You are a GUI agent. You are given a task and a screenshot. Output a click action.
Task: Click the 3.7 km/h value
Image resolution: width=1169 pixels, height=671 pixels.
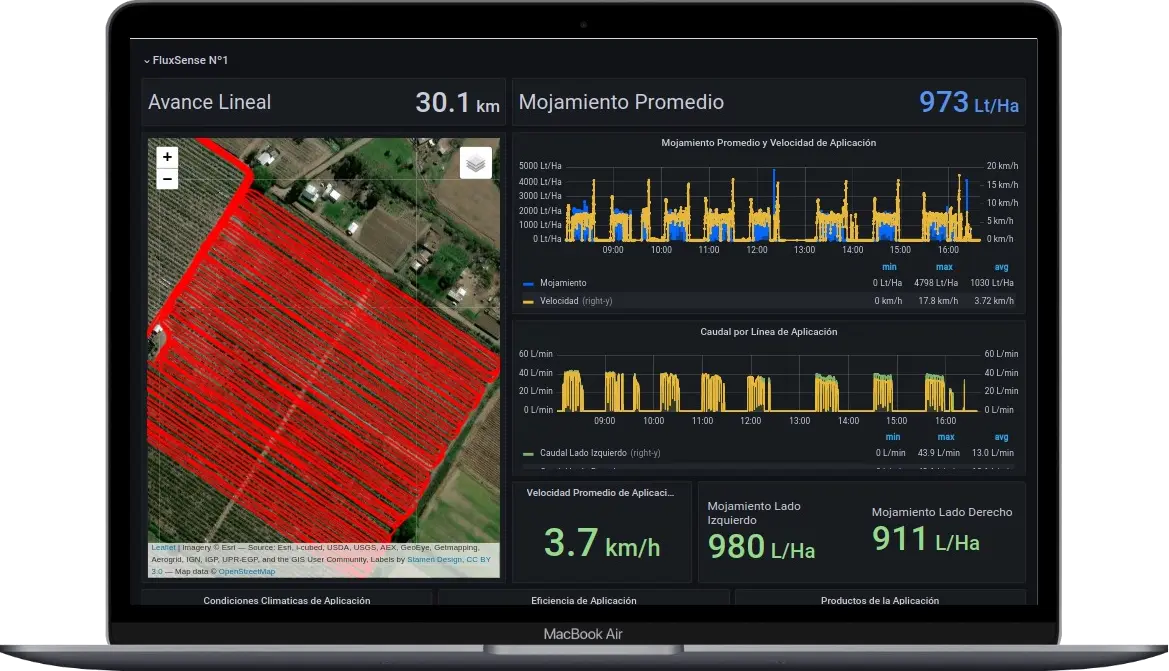point(602,543)
